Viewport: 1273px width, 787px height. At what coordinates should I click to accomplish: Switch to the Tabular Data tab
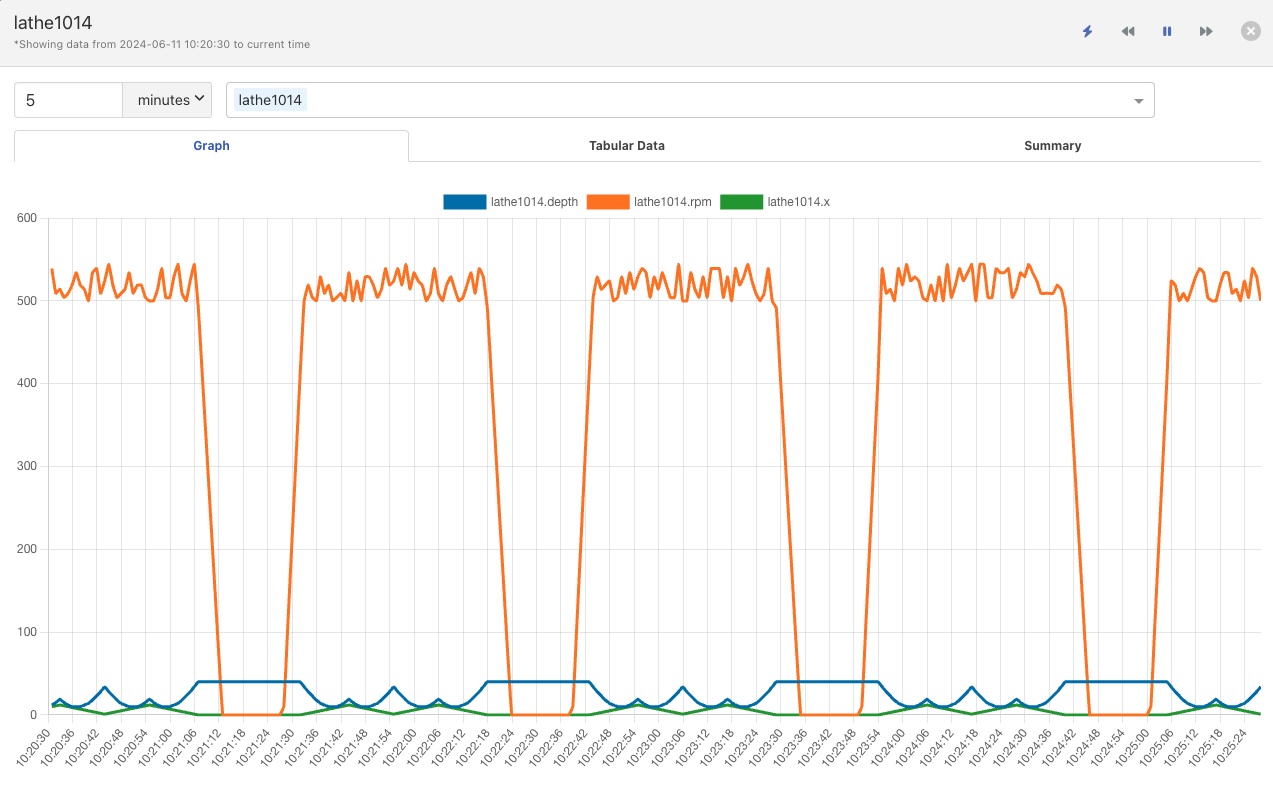coord(626,146)
